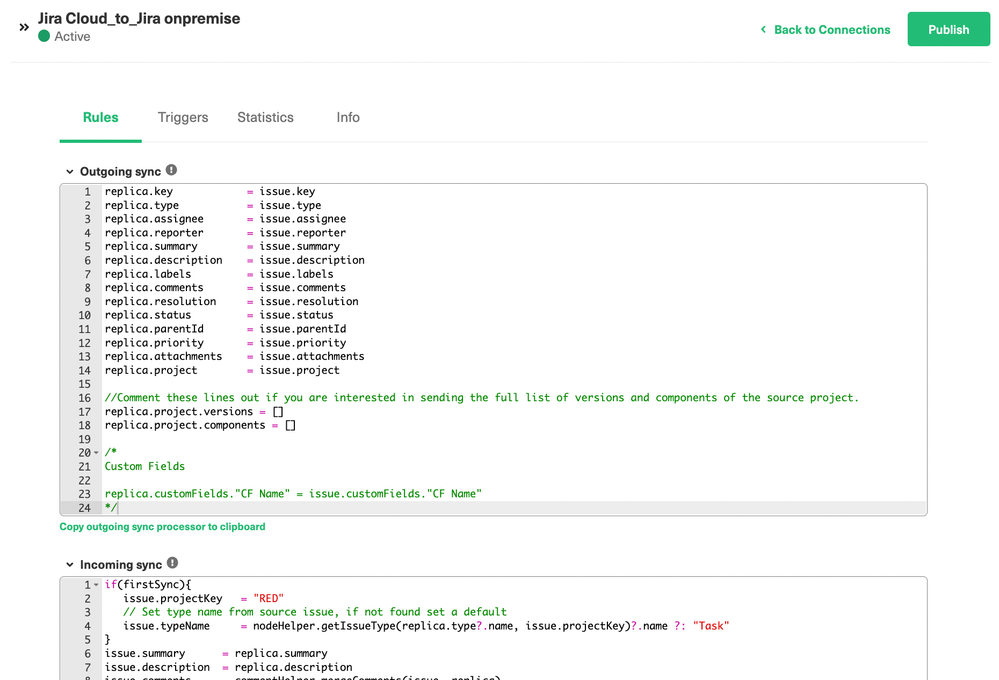Click the replica.reporter outgoing line

[225, 233]
